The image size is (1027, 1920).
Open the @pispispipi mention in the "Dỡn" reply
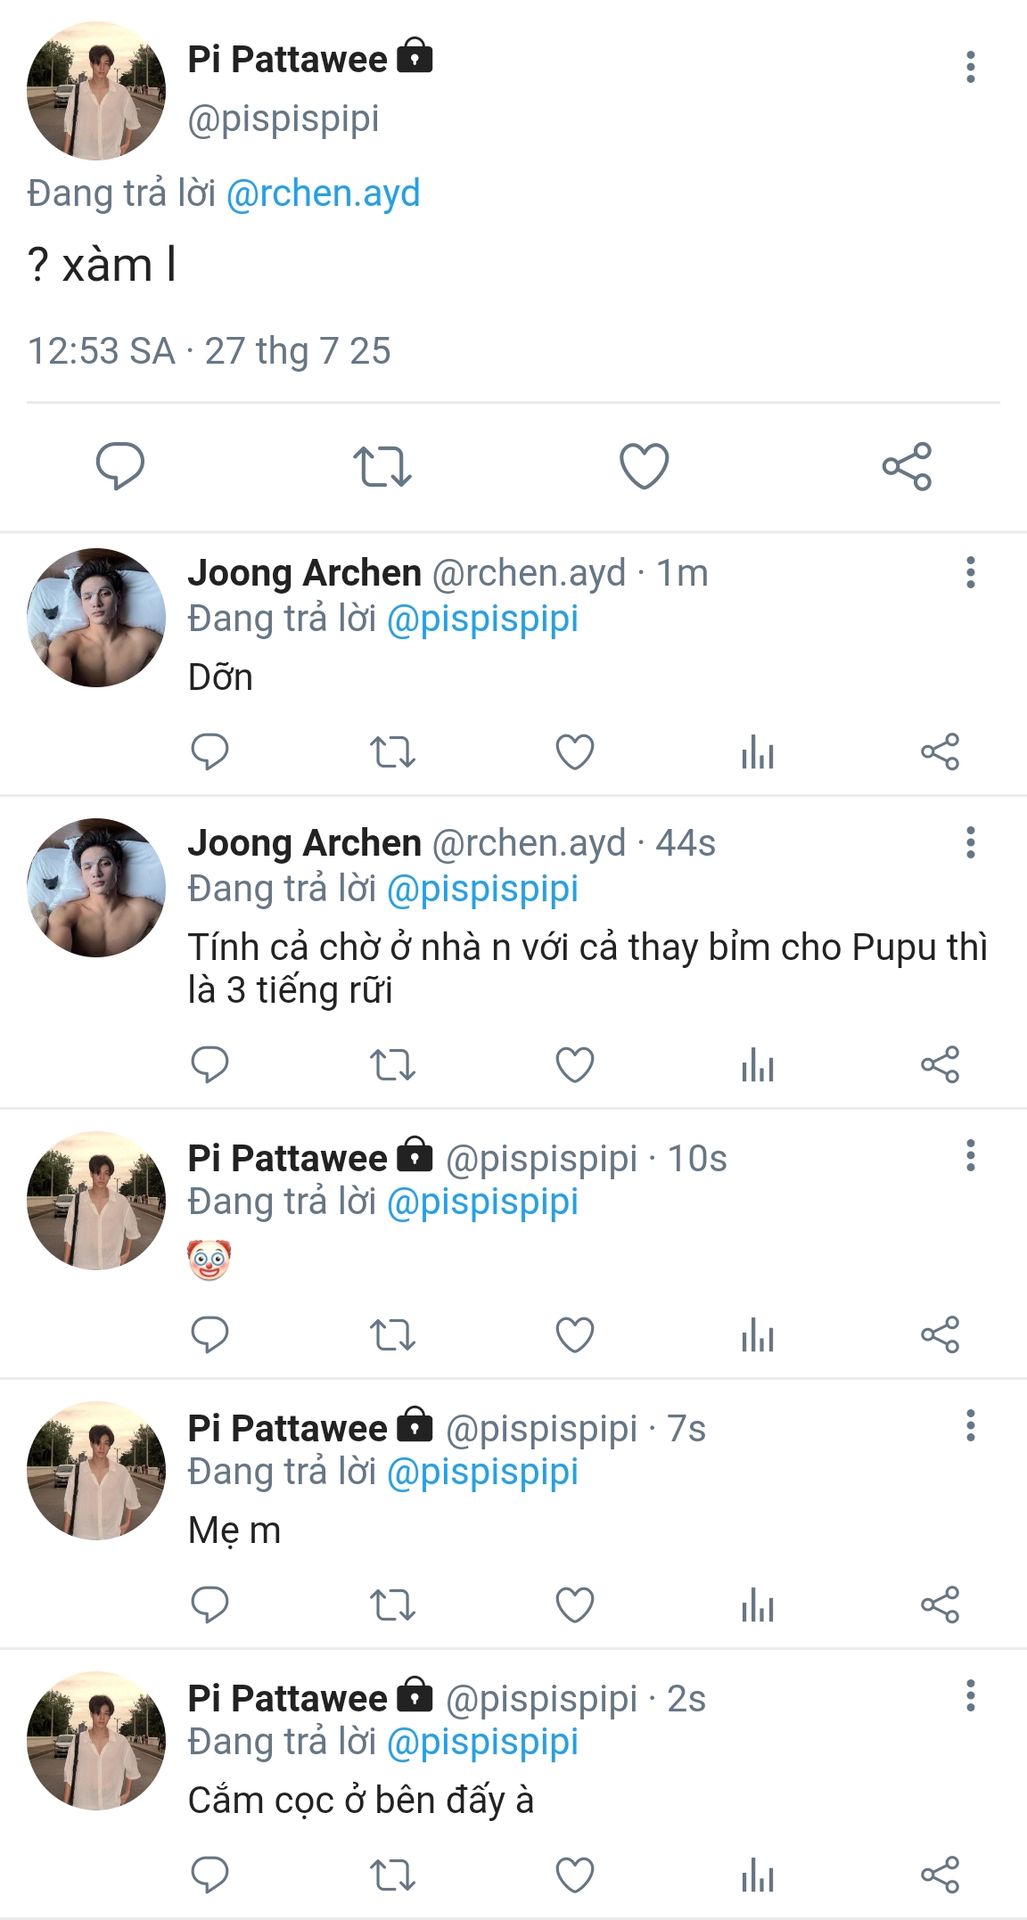(482, 619)
